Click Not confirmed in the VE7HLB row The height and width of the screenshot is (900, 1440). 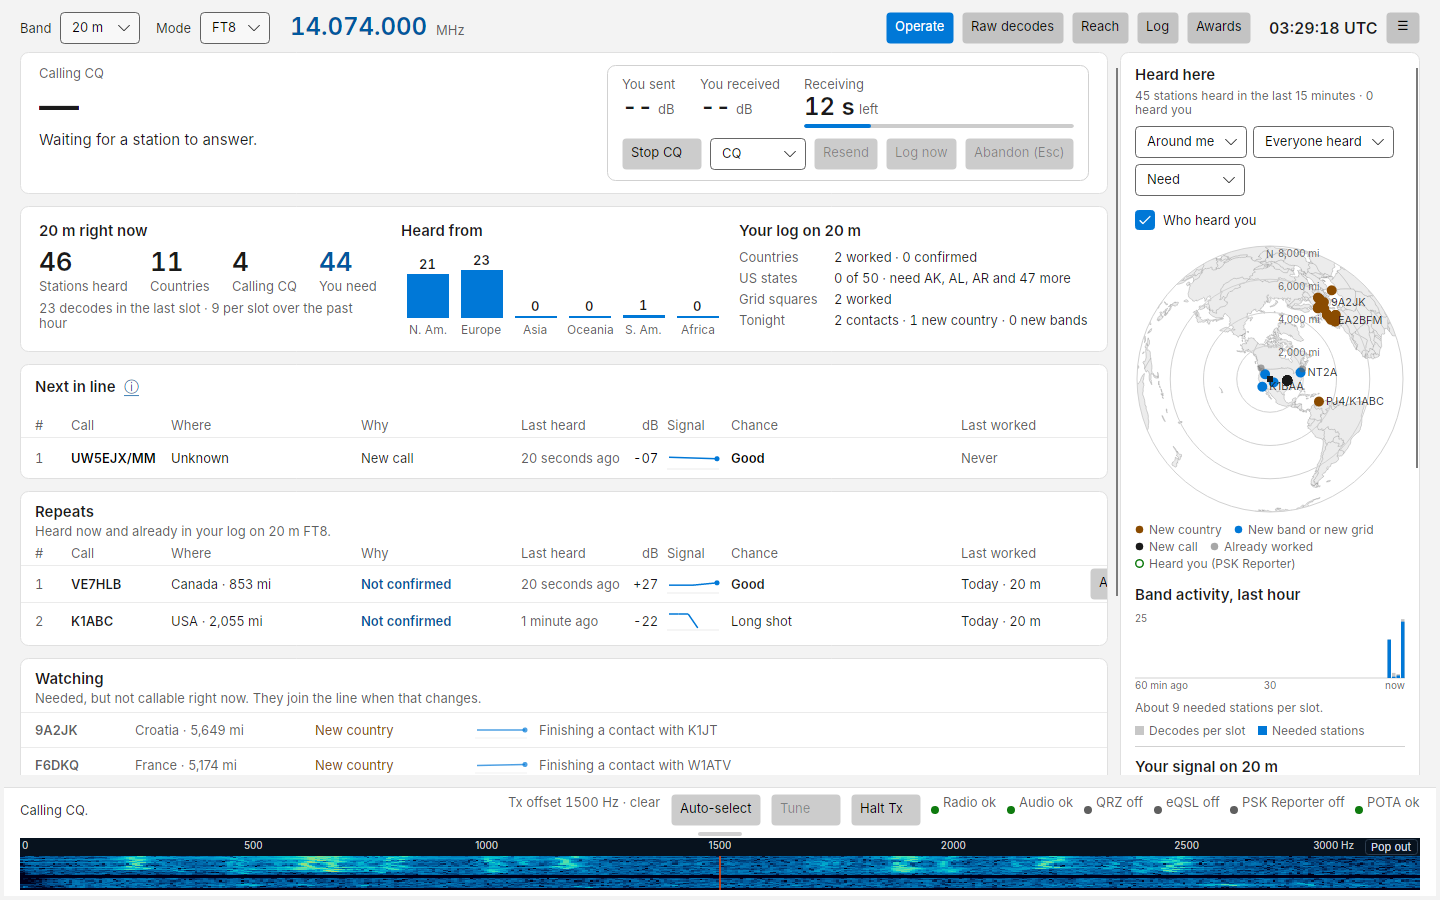(406, 584)
